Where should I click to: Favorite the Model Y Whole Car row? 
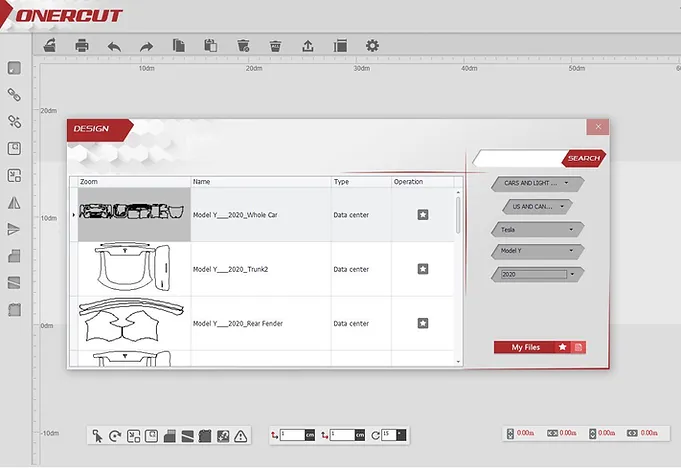[423, 214]
